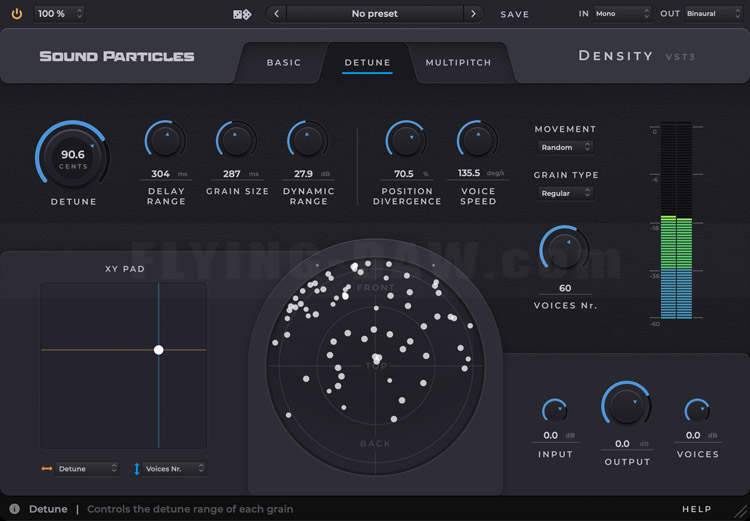Click the Dynamic Range knob
This screenshot has height=521, width=750.
[x=308, y=140]
